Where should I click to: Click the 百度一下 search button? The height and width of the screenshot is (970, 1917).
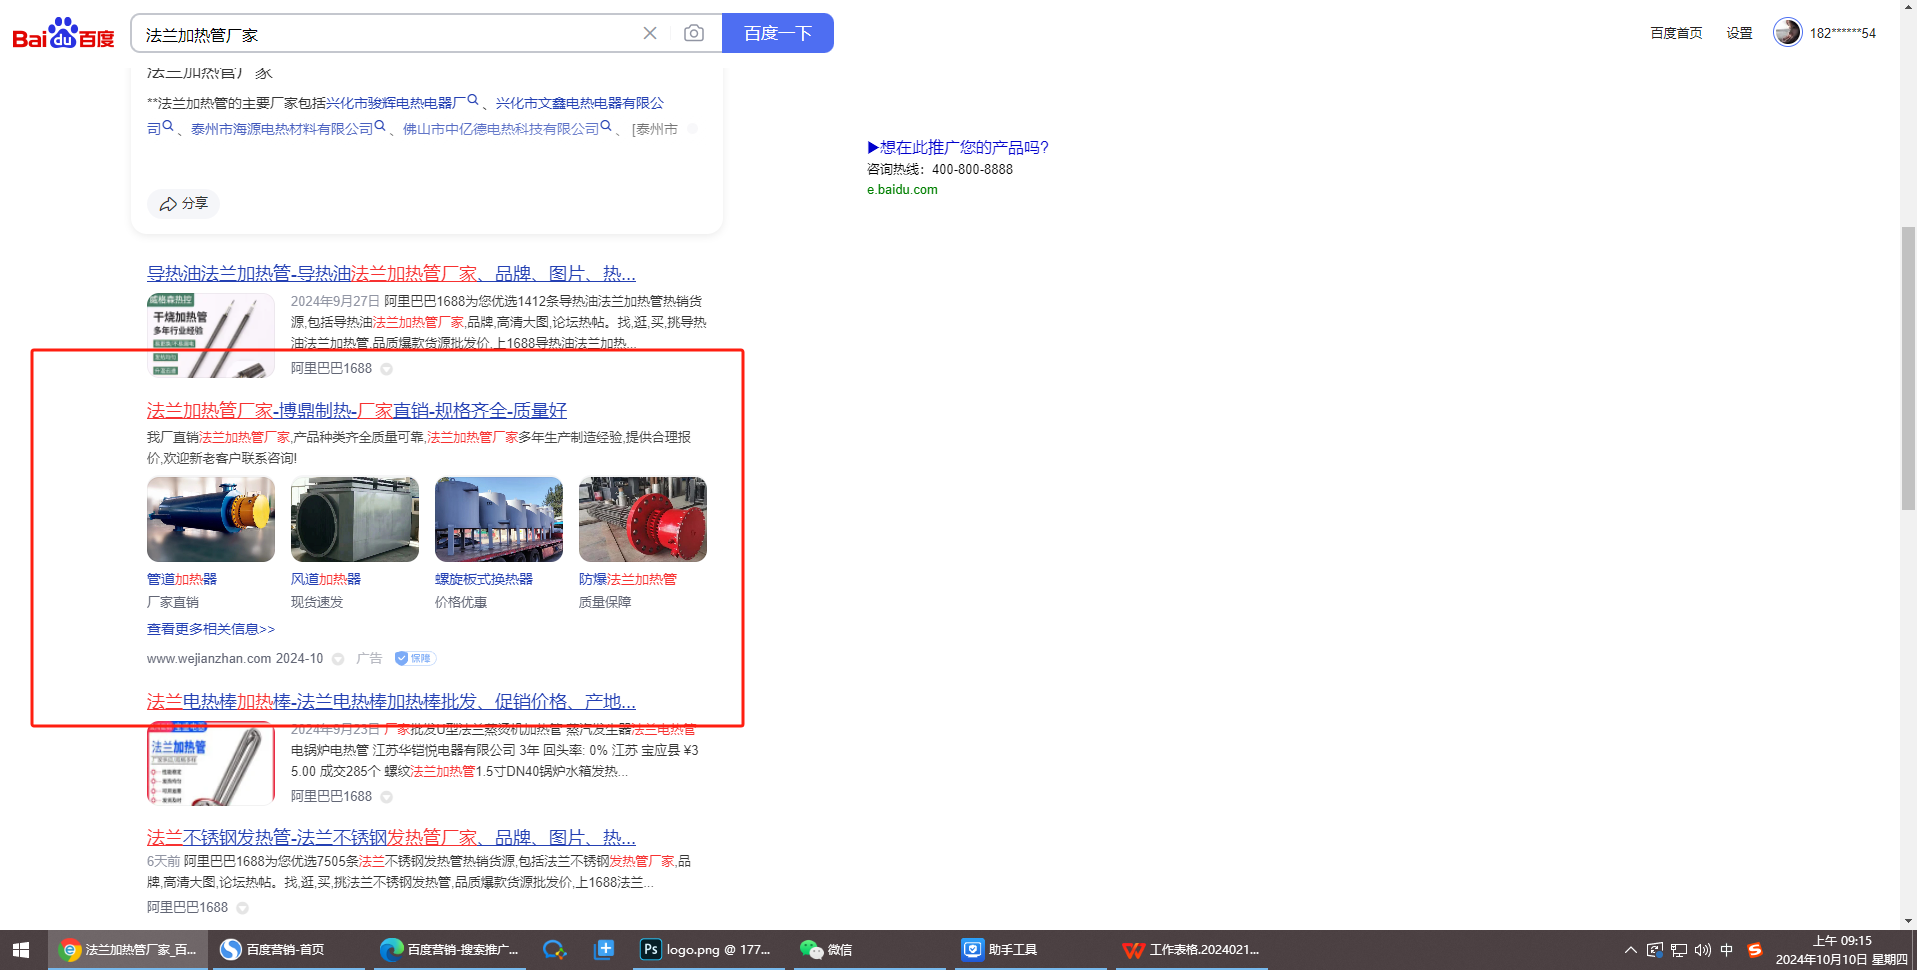coord(778,33)
